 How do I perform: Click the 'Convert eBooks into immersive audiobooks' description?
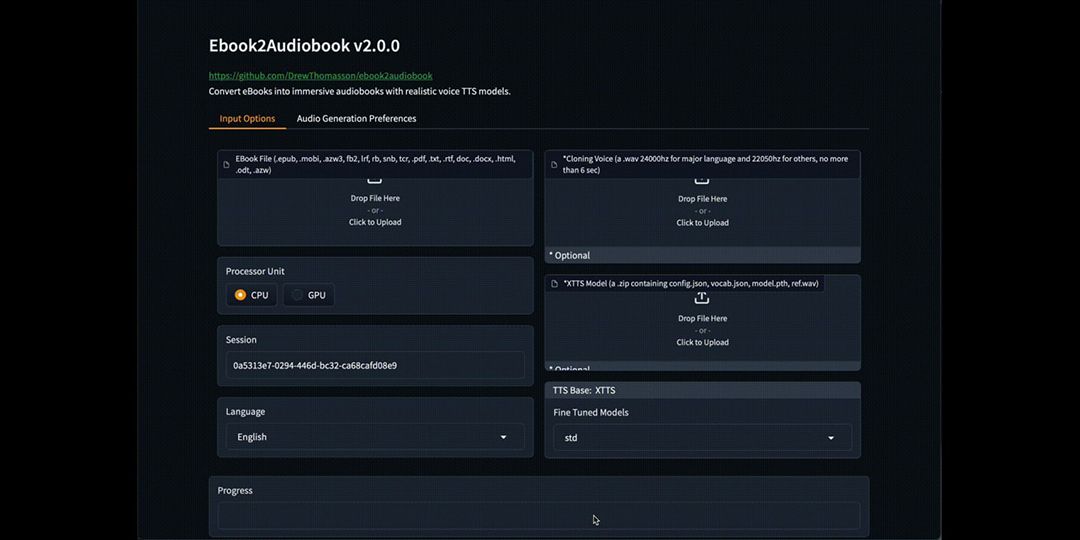tap(360, 91)
